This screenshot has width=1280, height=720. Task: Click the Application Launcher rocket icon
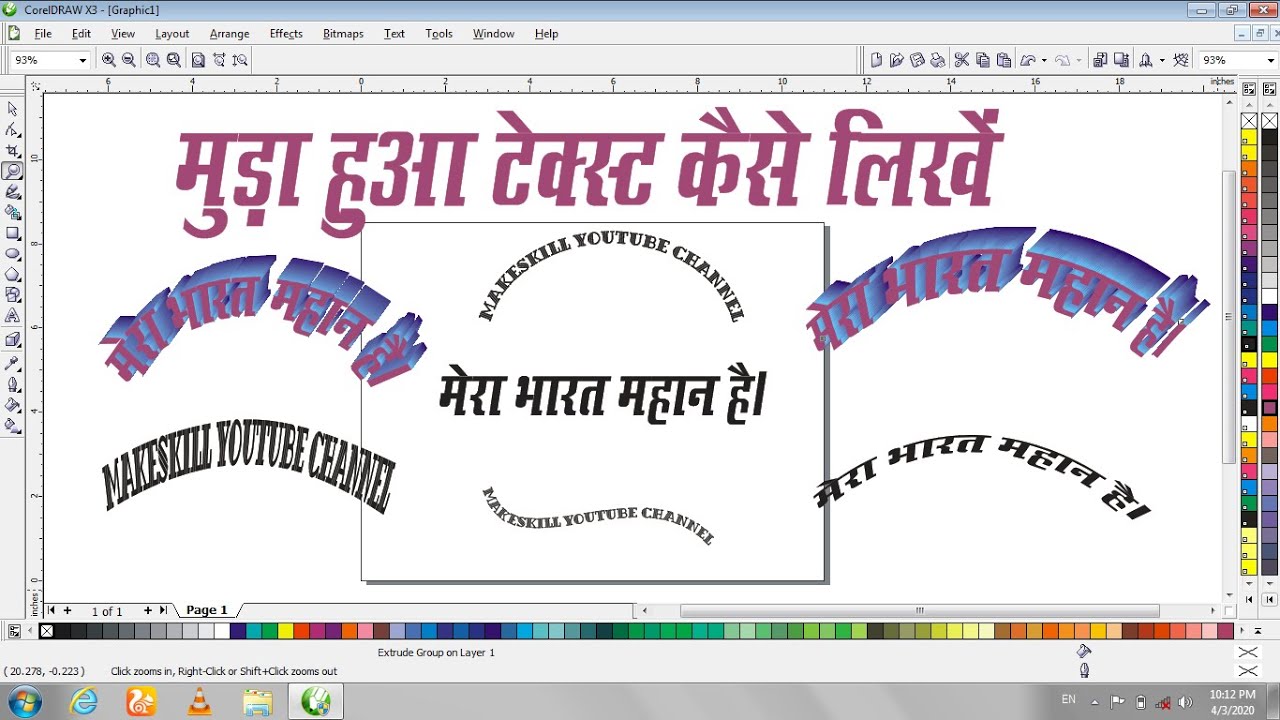1146,60
